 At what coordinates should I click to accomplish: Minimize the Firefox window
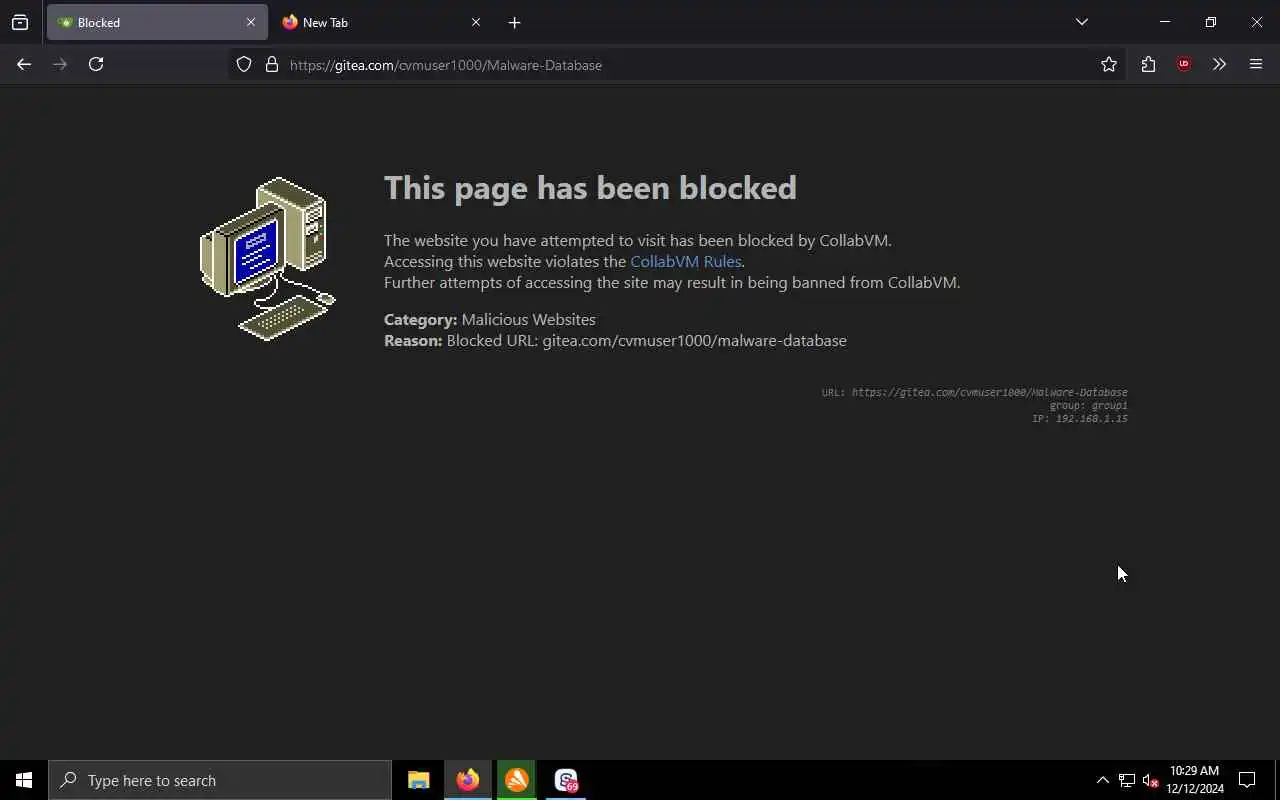[x=1164, y=22]
